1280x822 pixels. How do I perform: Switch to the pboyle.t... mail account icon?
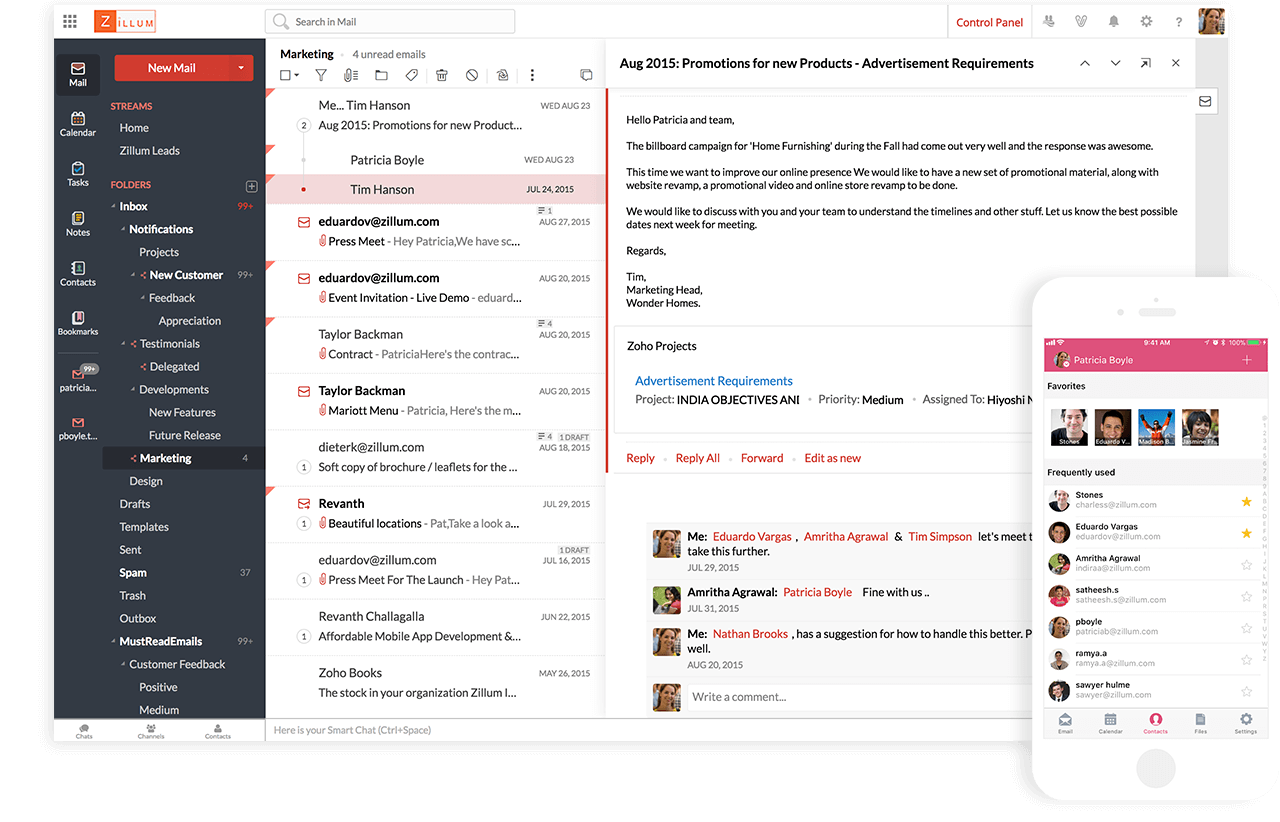[78, 428]
